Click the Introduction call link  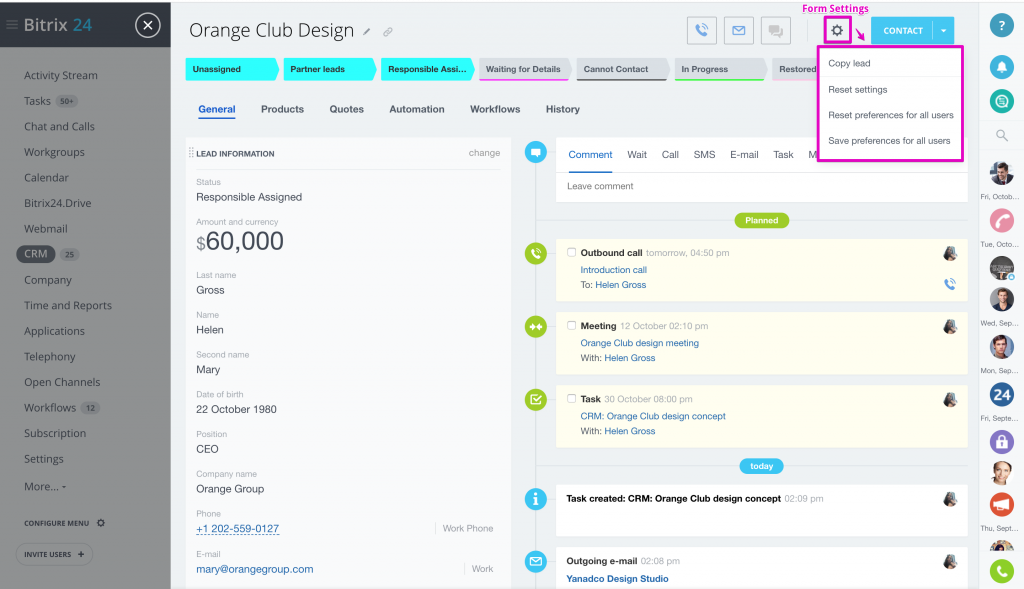click(x=613, y=270)
